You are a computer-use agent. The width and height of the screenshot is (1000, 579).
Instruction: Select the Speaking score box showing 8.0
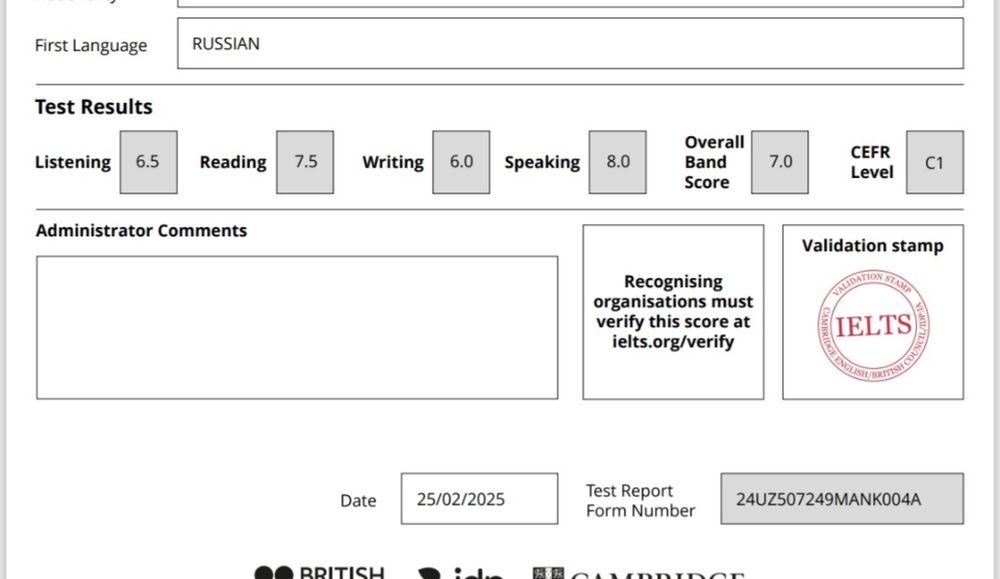[x=617, y=162]
